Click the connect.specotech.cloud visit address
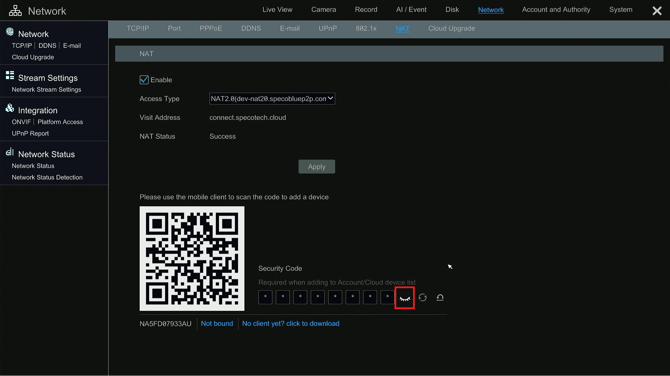Viewport: 670px width, 376px height. (248, 118)
